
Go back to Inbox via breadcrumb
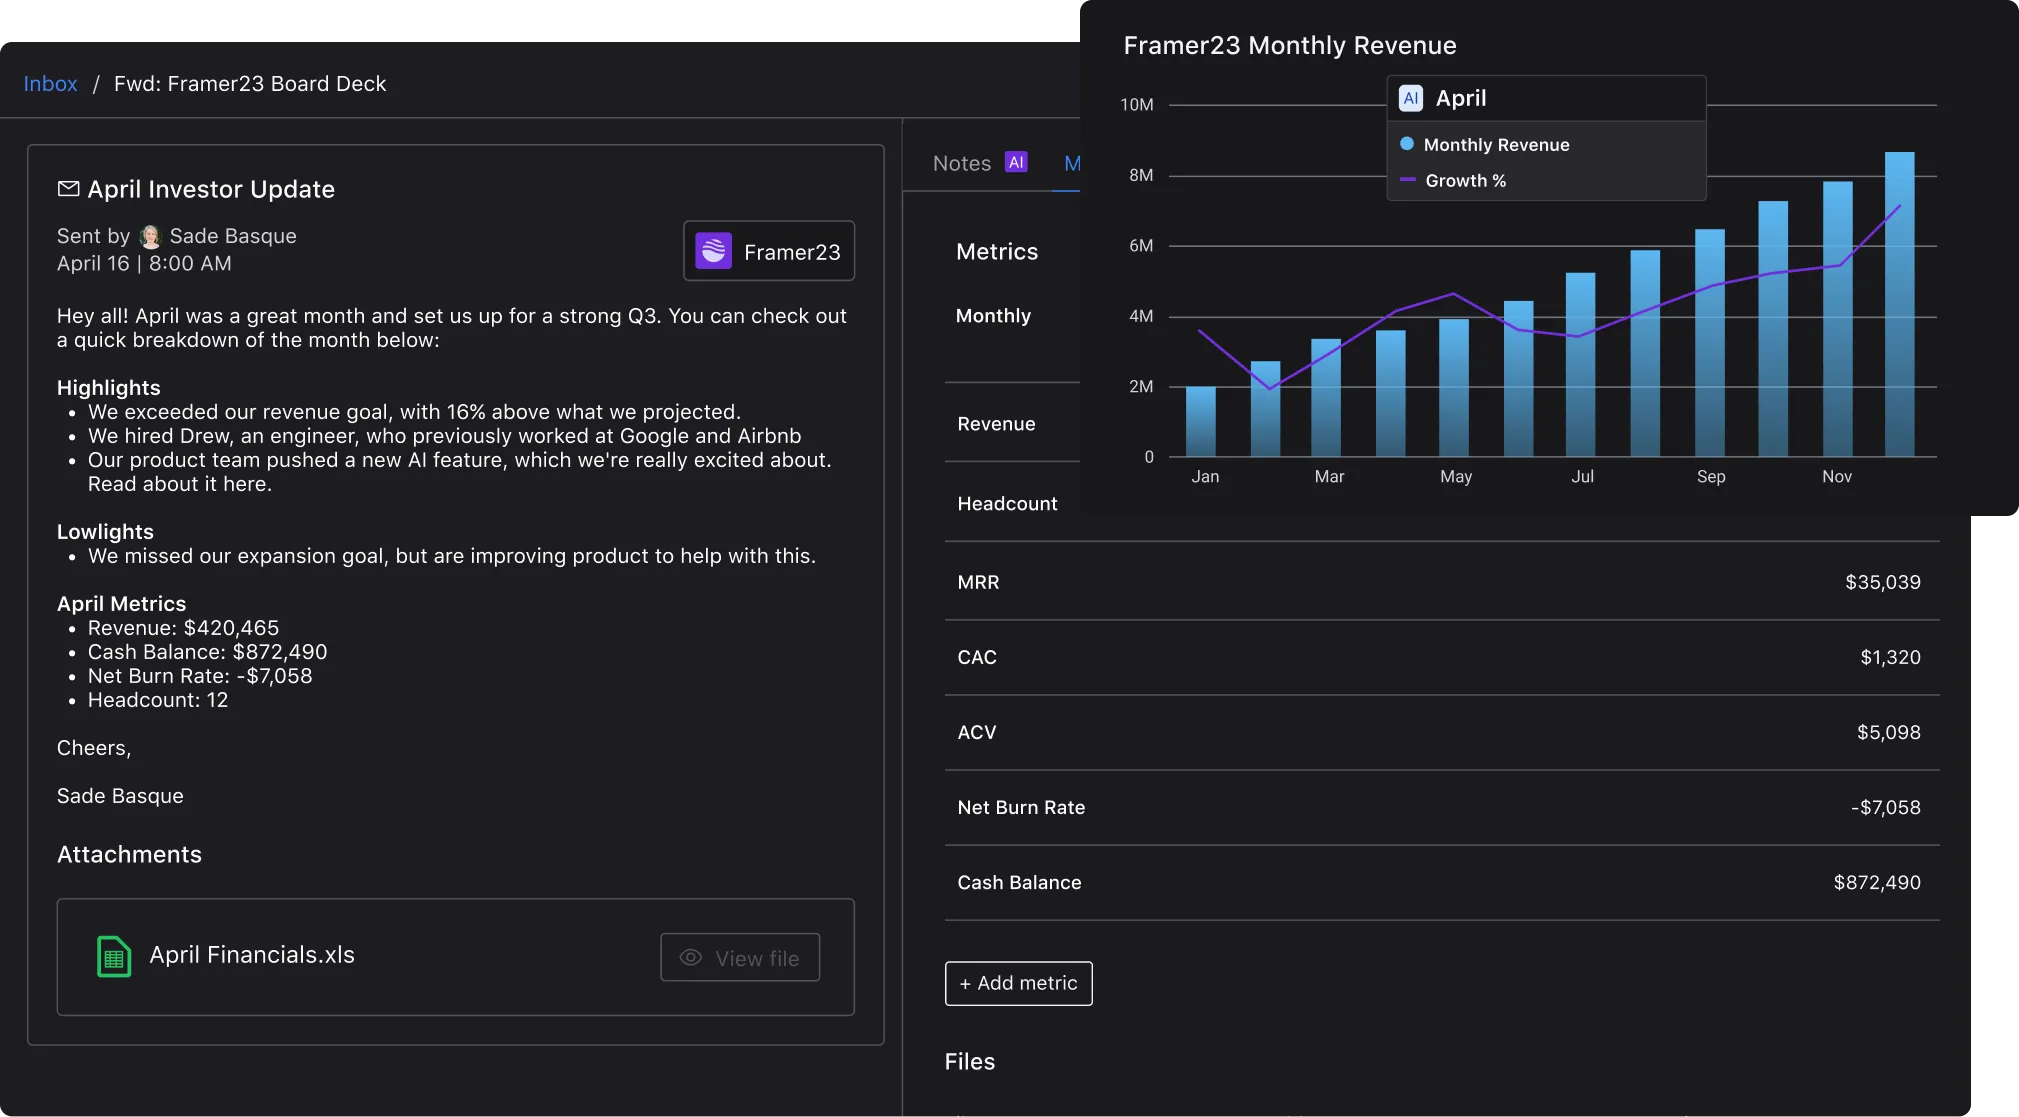coord(50,84)
